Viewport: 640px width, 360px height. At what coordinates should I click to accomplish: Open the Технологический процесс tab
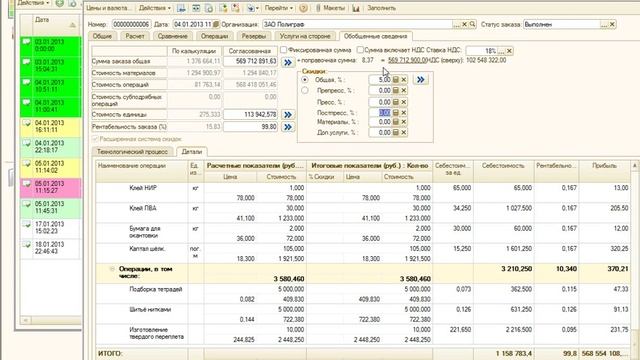coord(132,151)
